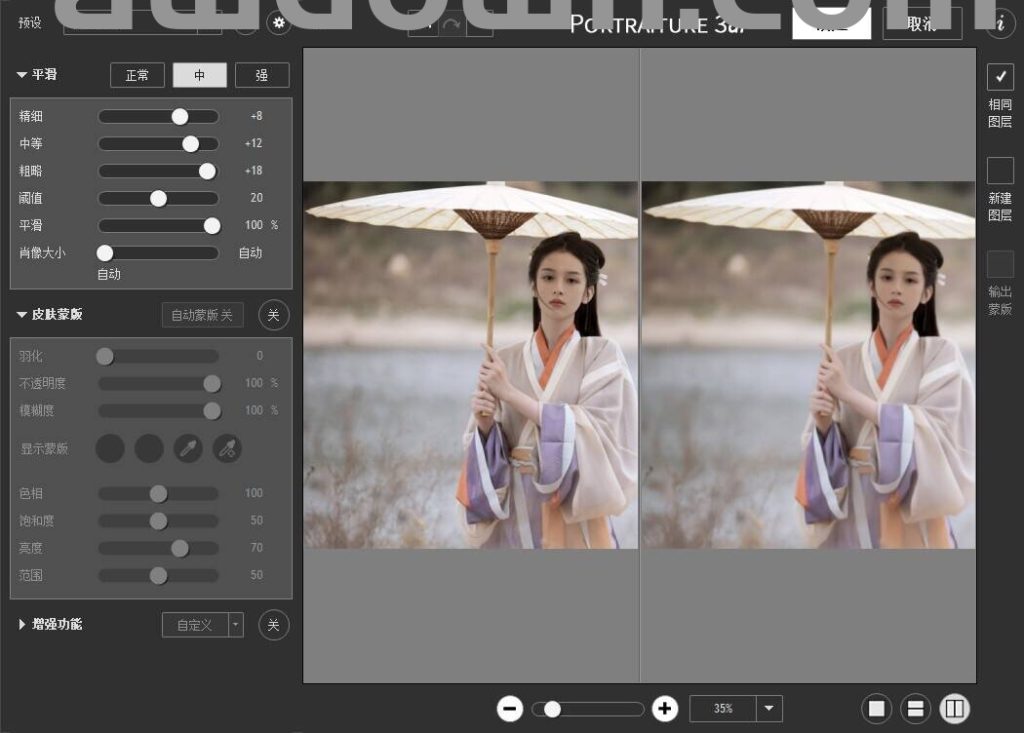Select the 强 smoothing preset

262,75
